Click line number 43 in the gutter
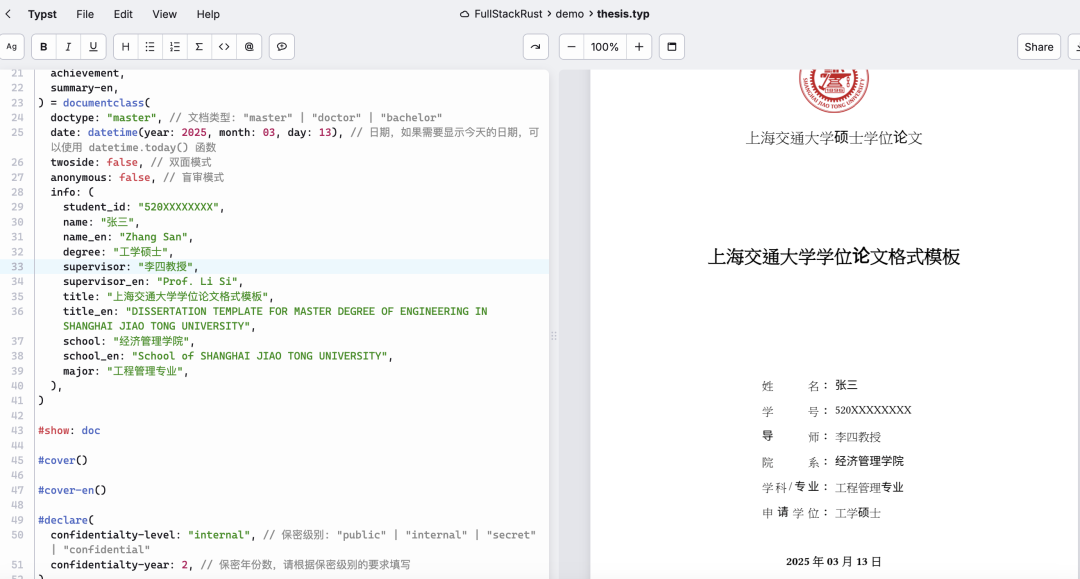Viewport: 1080px width, 579px height. point(17,430)
